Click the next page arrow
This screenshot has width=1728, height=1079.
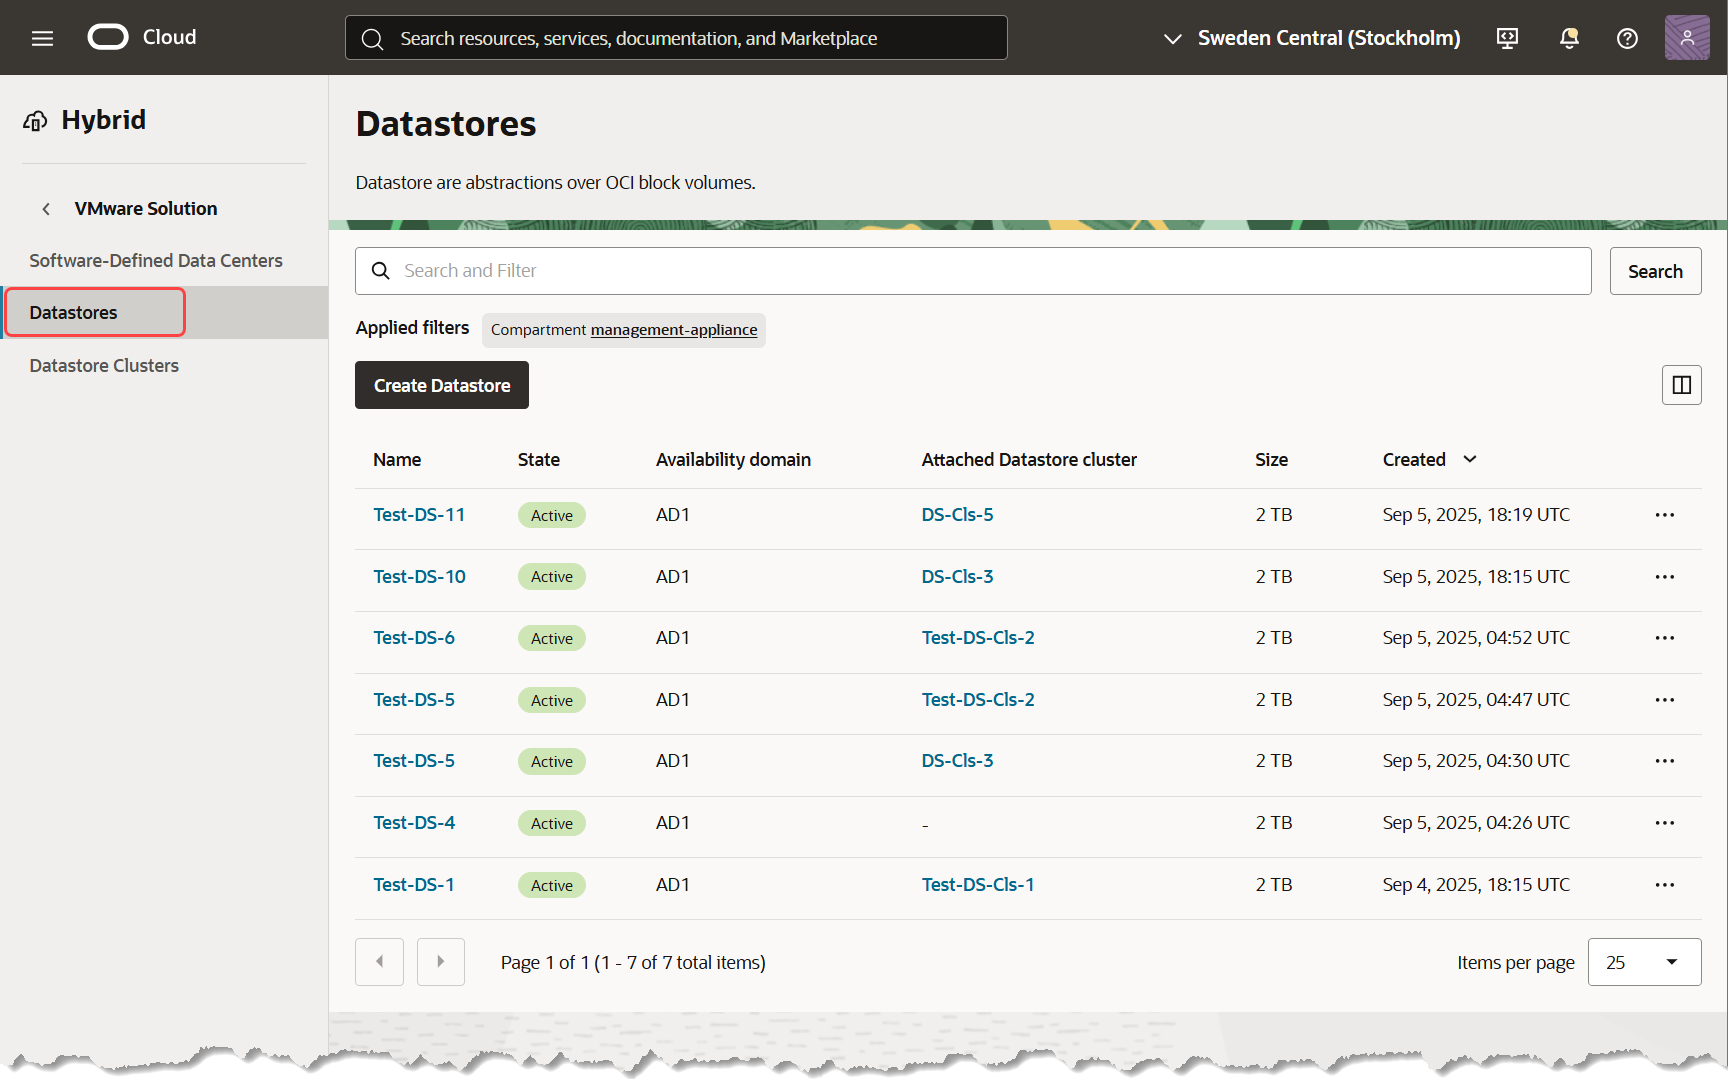click(440, 961)
